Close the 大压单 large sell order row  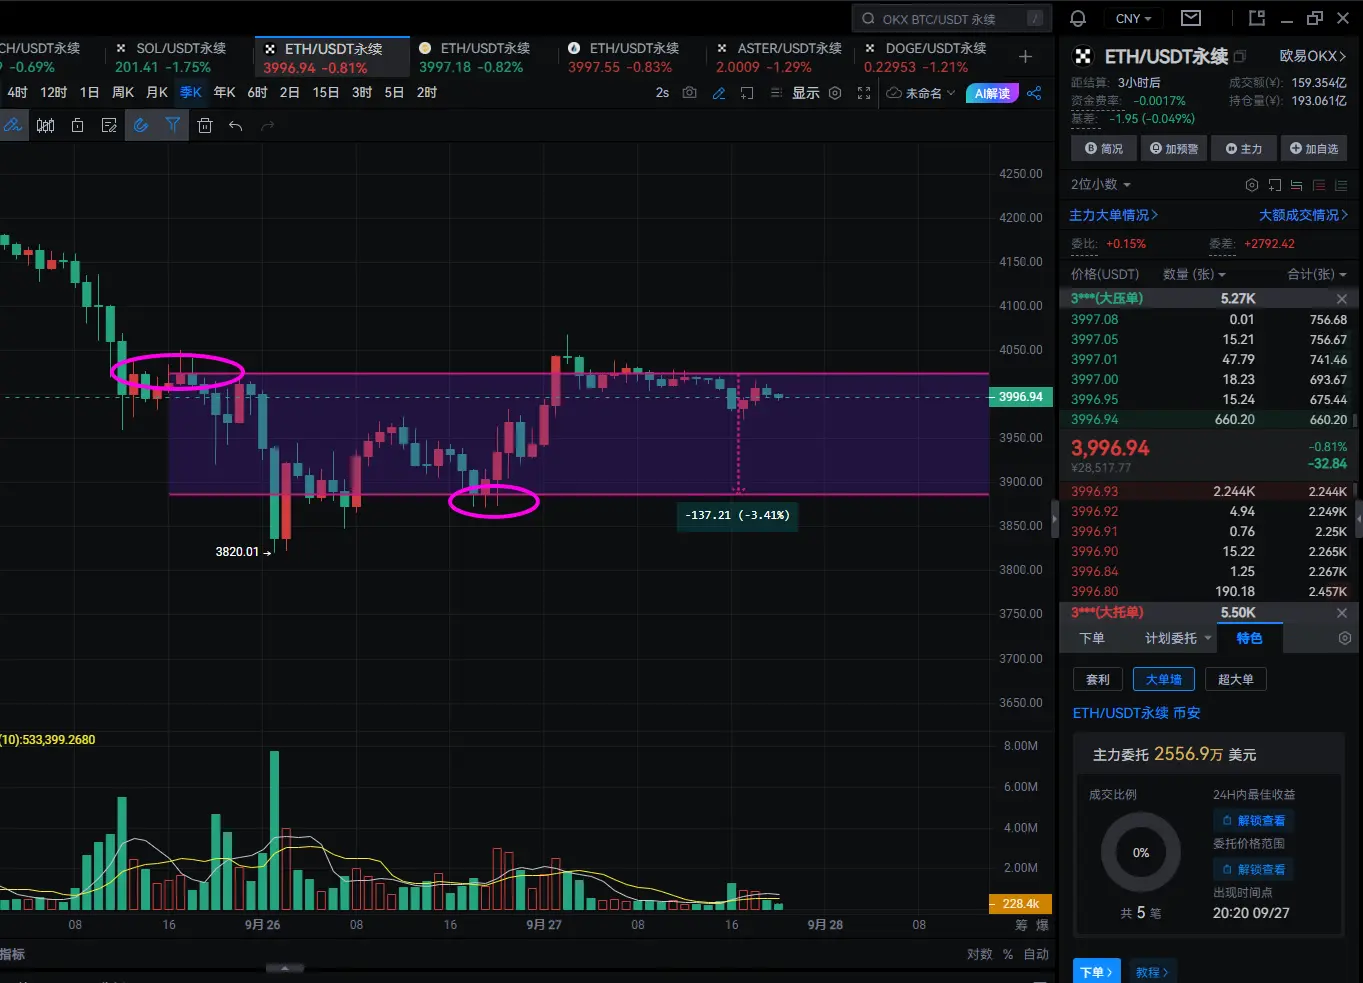1342,299
